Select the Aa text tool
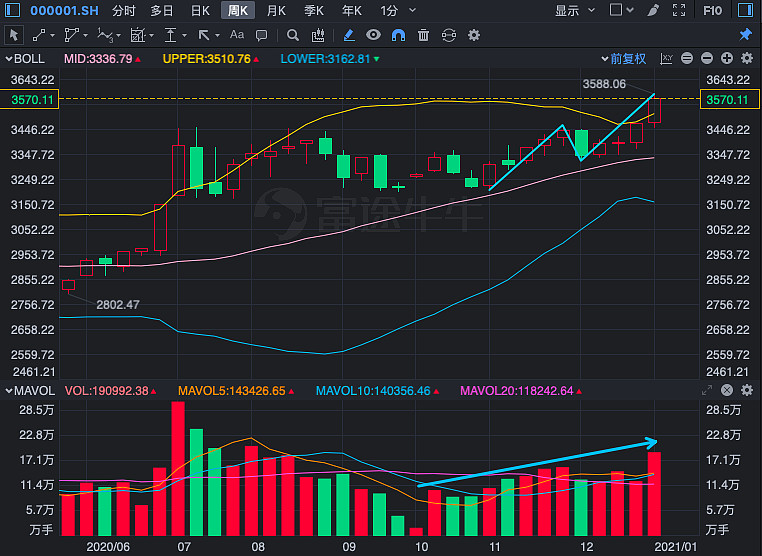Viewport: 762px width, 556px height. pos(237,35)
